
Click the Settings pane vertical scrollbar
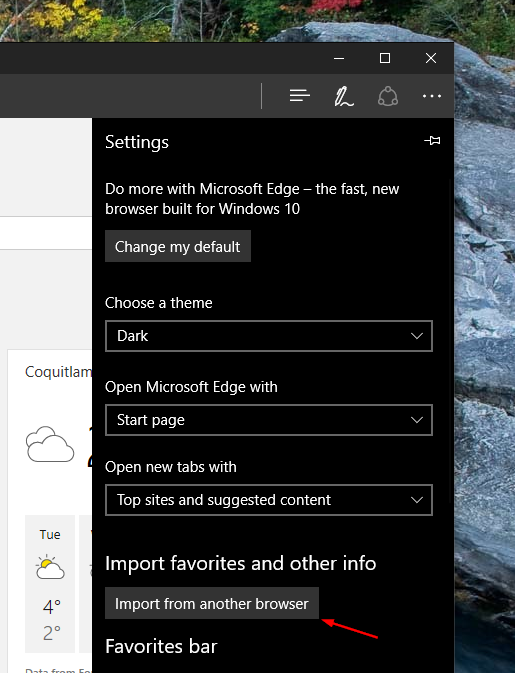pos(451,339)
